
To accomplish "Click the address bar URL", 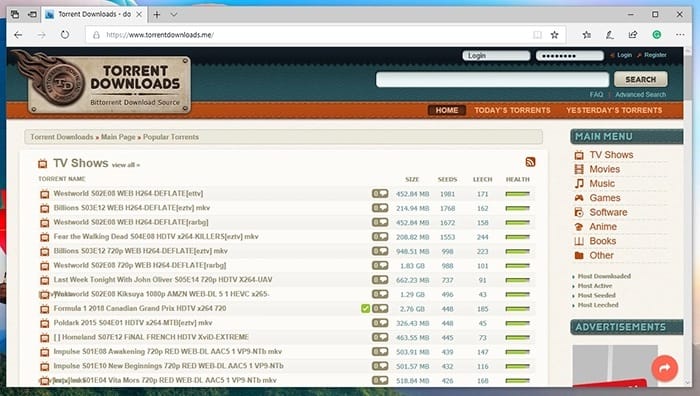I will [x=160, y=35].
